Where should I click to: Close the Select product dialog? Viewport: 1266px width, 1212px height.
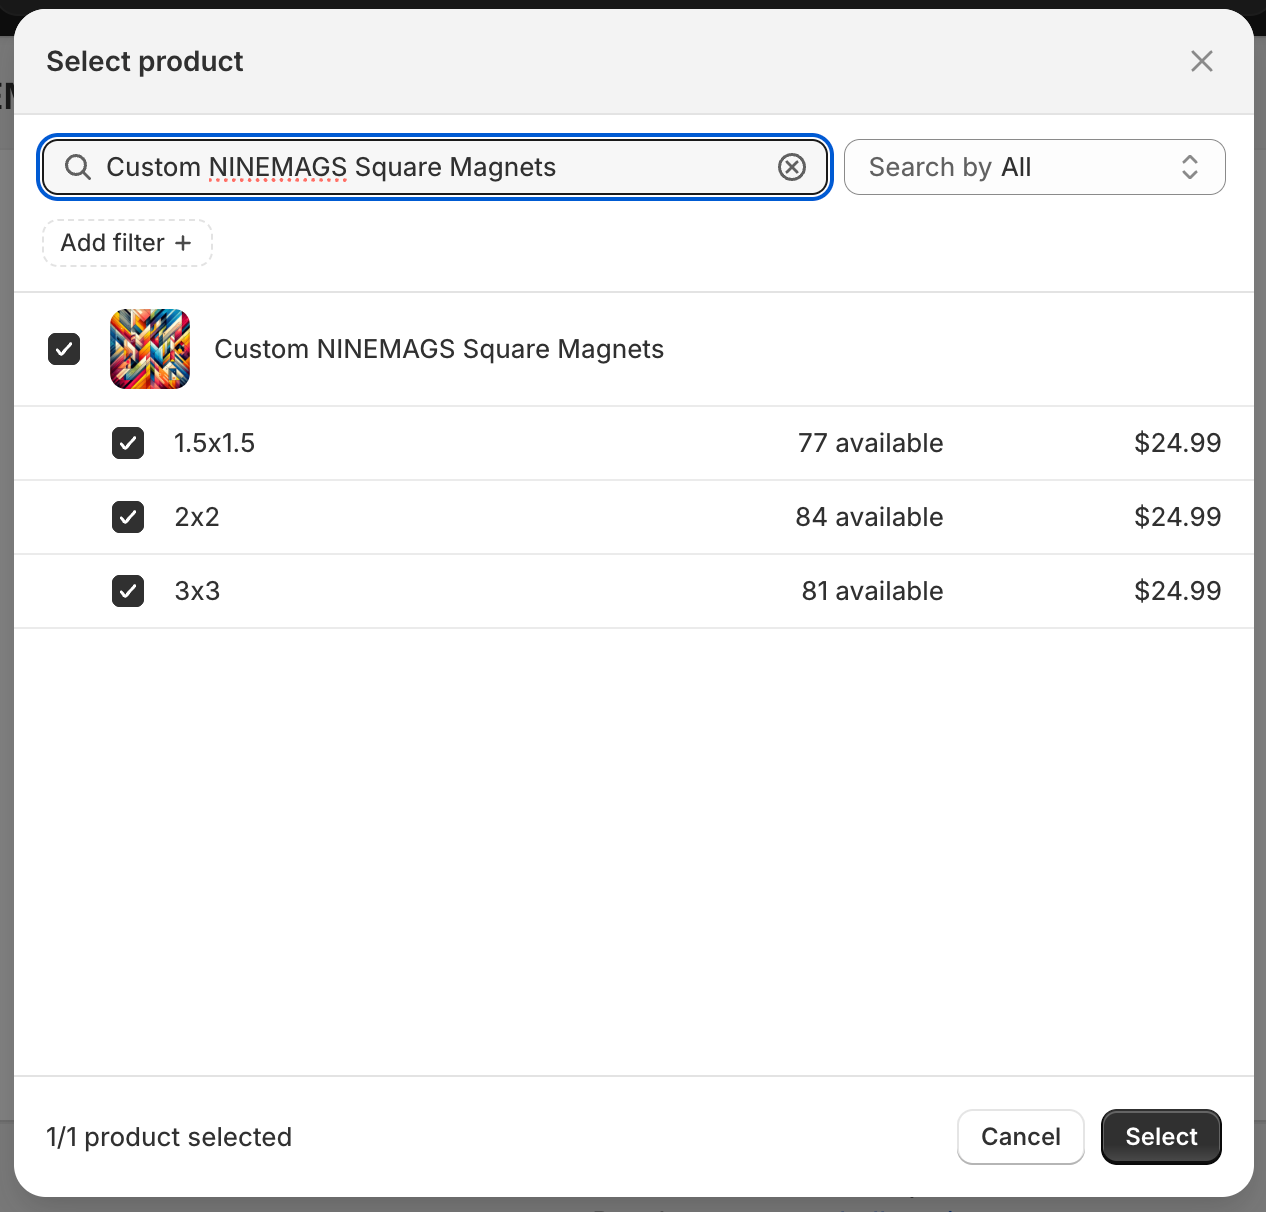point(1202,61)
